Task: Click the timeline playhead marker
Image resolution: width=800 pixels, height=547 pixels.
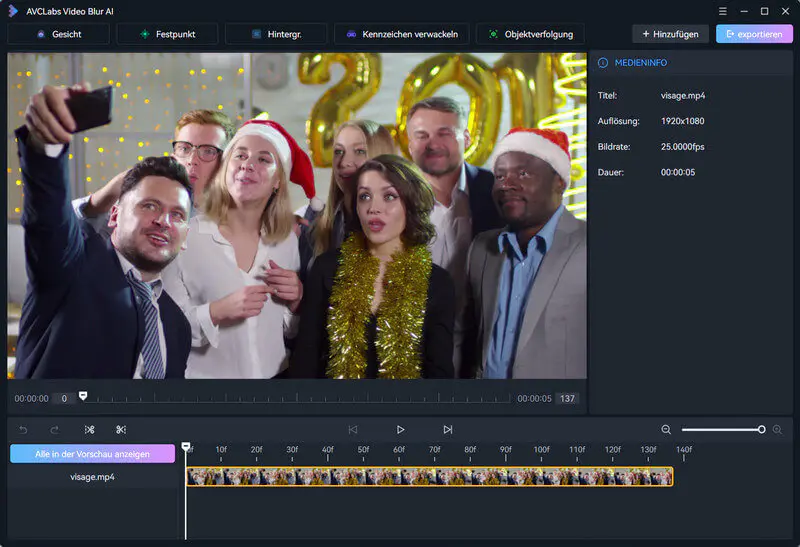Action: (x=186, y=446)
